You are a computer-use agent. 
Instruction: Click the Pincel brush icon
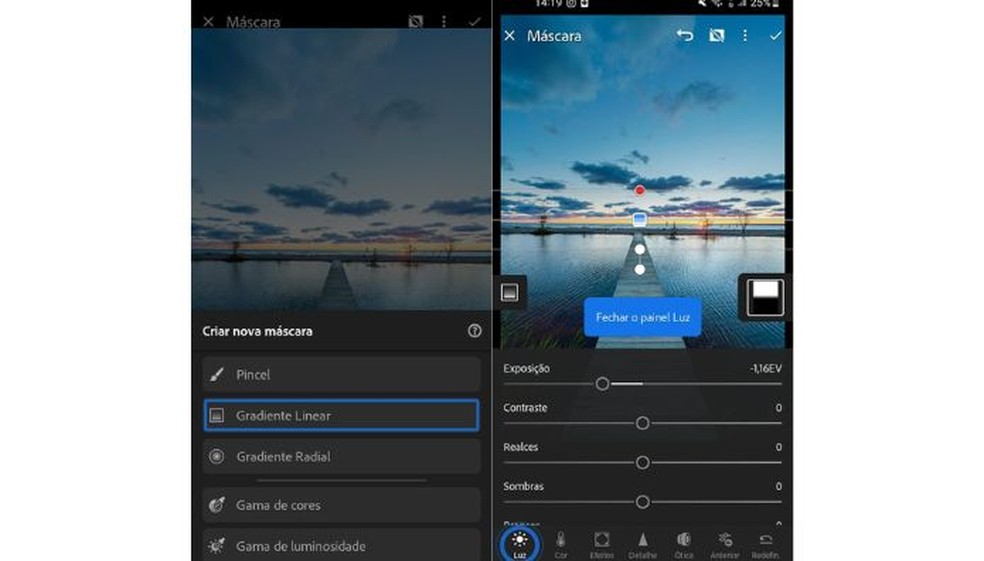(217, 375)
